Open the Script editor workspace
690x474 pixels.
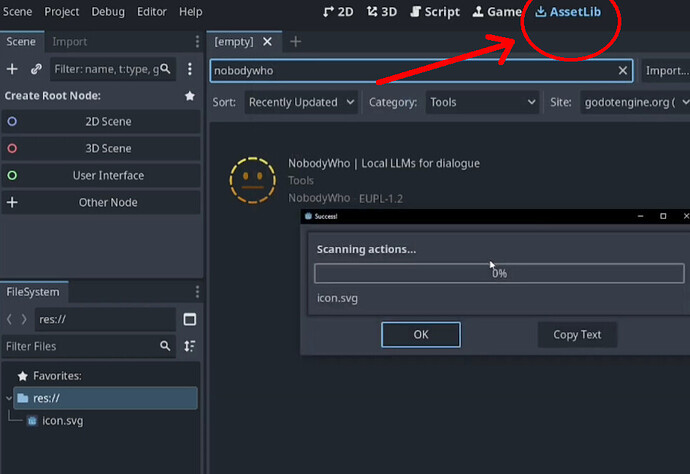tap(435, 12)
